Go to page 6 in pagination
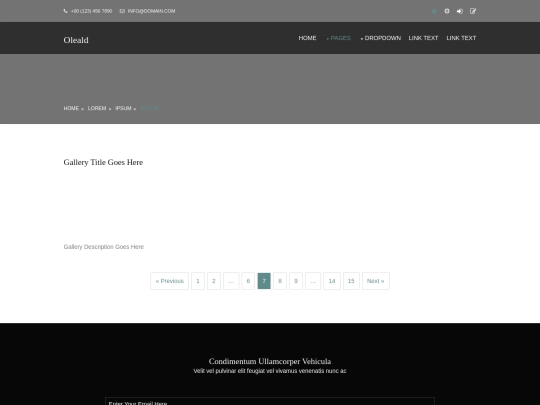The image size is (540, 405). (x=248, y=281)
